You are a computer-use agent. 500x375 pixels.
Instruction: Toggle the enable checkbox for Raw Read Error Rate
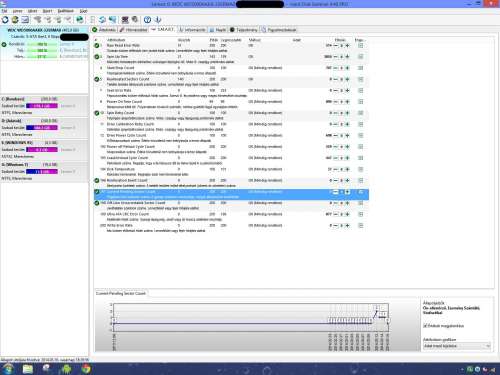[x=361, y=45]
